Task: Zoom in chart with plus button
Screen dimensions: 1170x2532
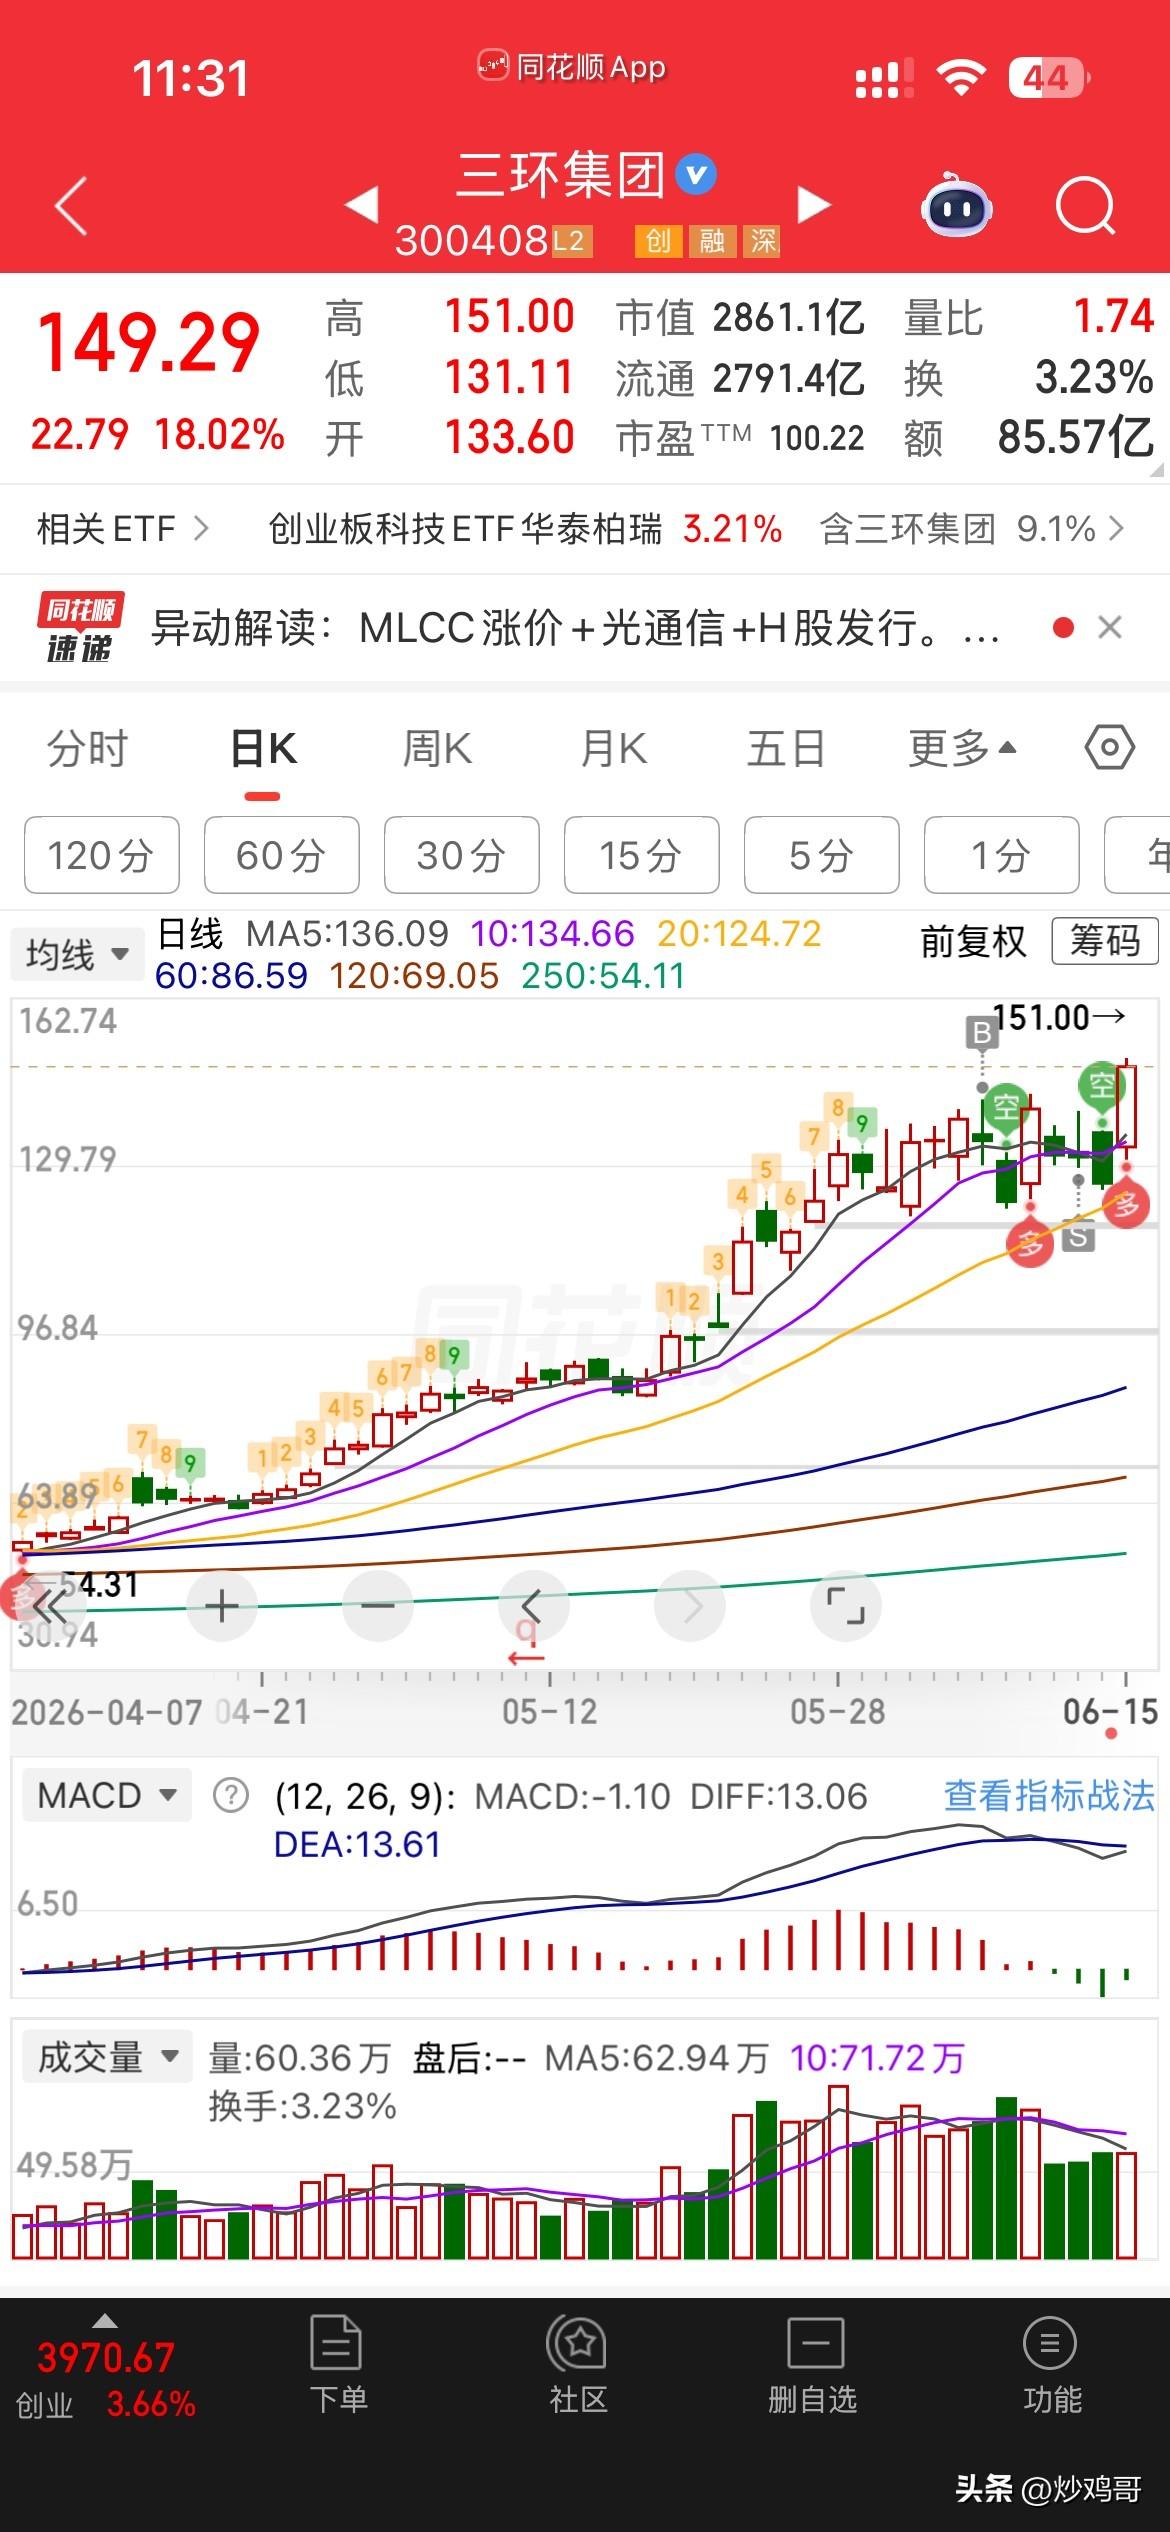Action: tap(222, 1606)
